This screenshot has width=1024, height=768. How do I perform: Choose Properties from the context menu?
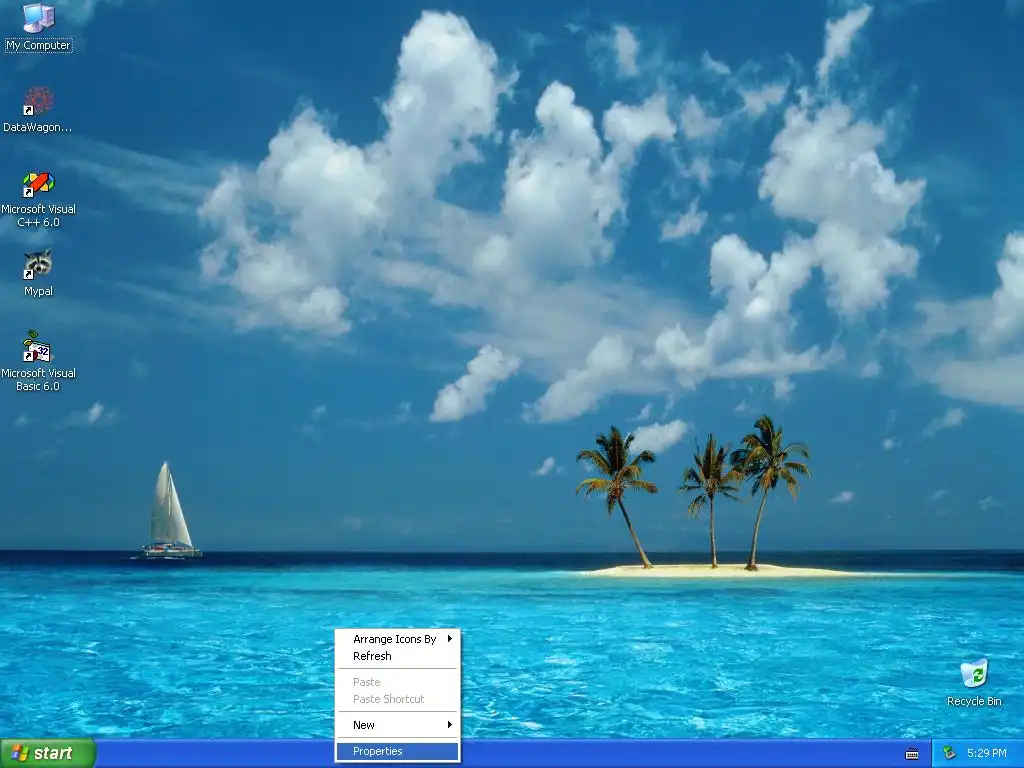coord(397,751)
